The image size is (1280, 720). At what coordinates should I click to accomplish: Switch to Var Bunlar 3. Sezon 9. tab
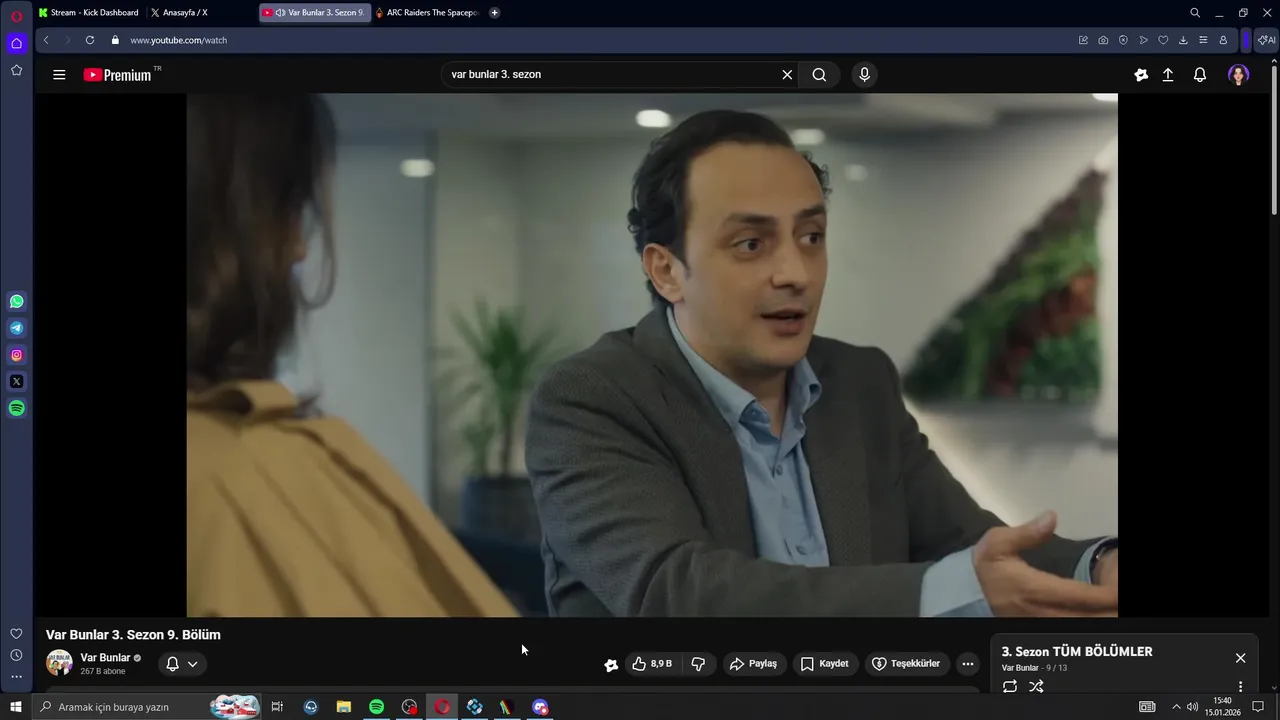pyautogui.click(x=314, y=13)
